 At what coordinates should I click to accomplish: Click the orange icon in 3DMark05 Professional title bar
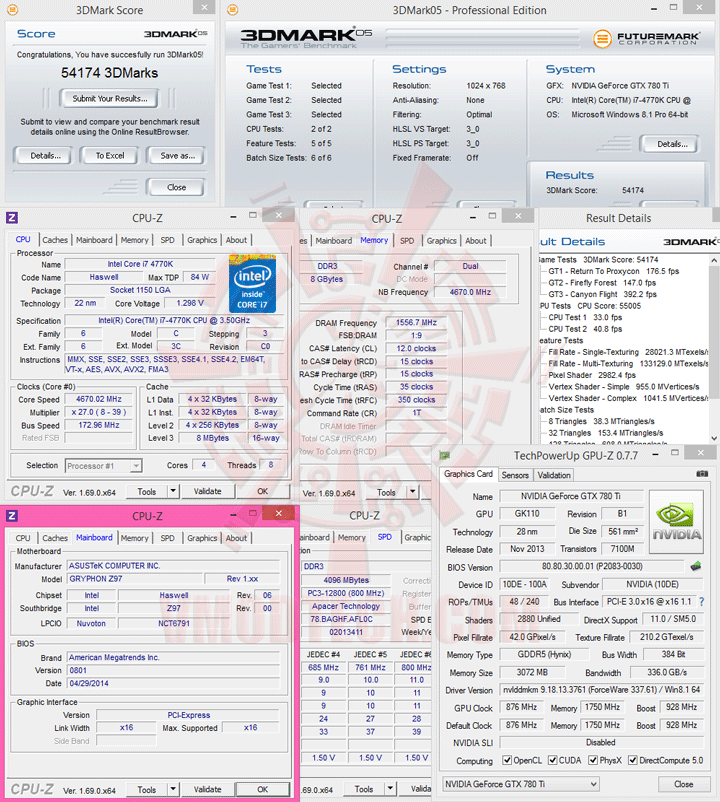pyautogui.click(x=233, y=10)
